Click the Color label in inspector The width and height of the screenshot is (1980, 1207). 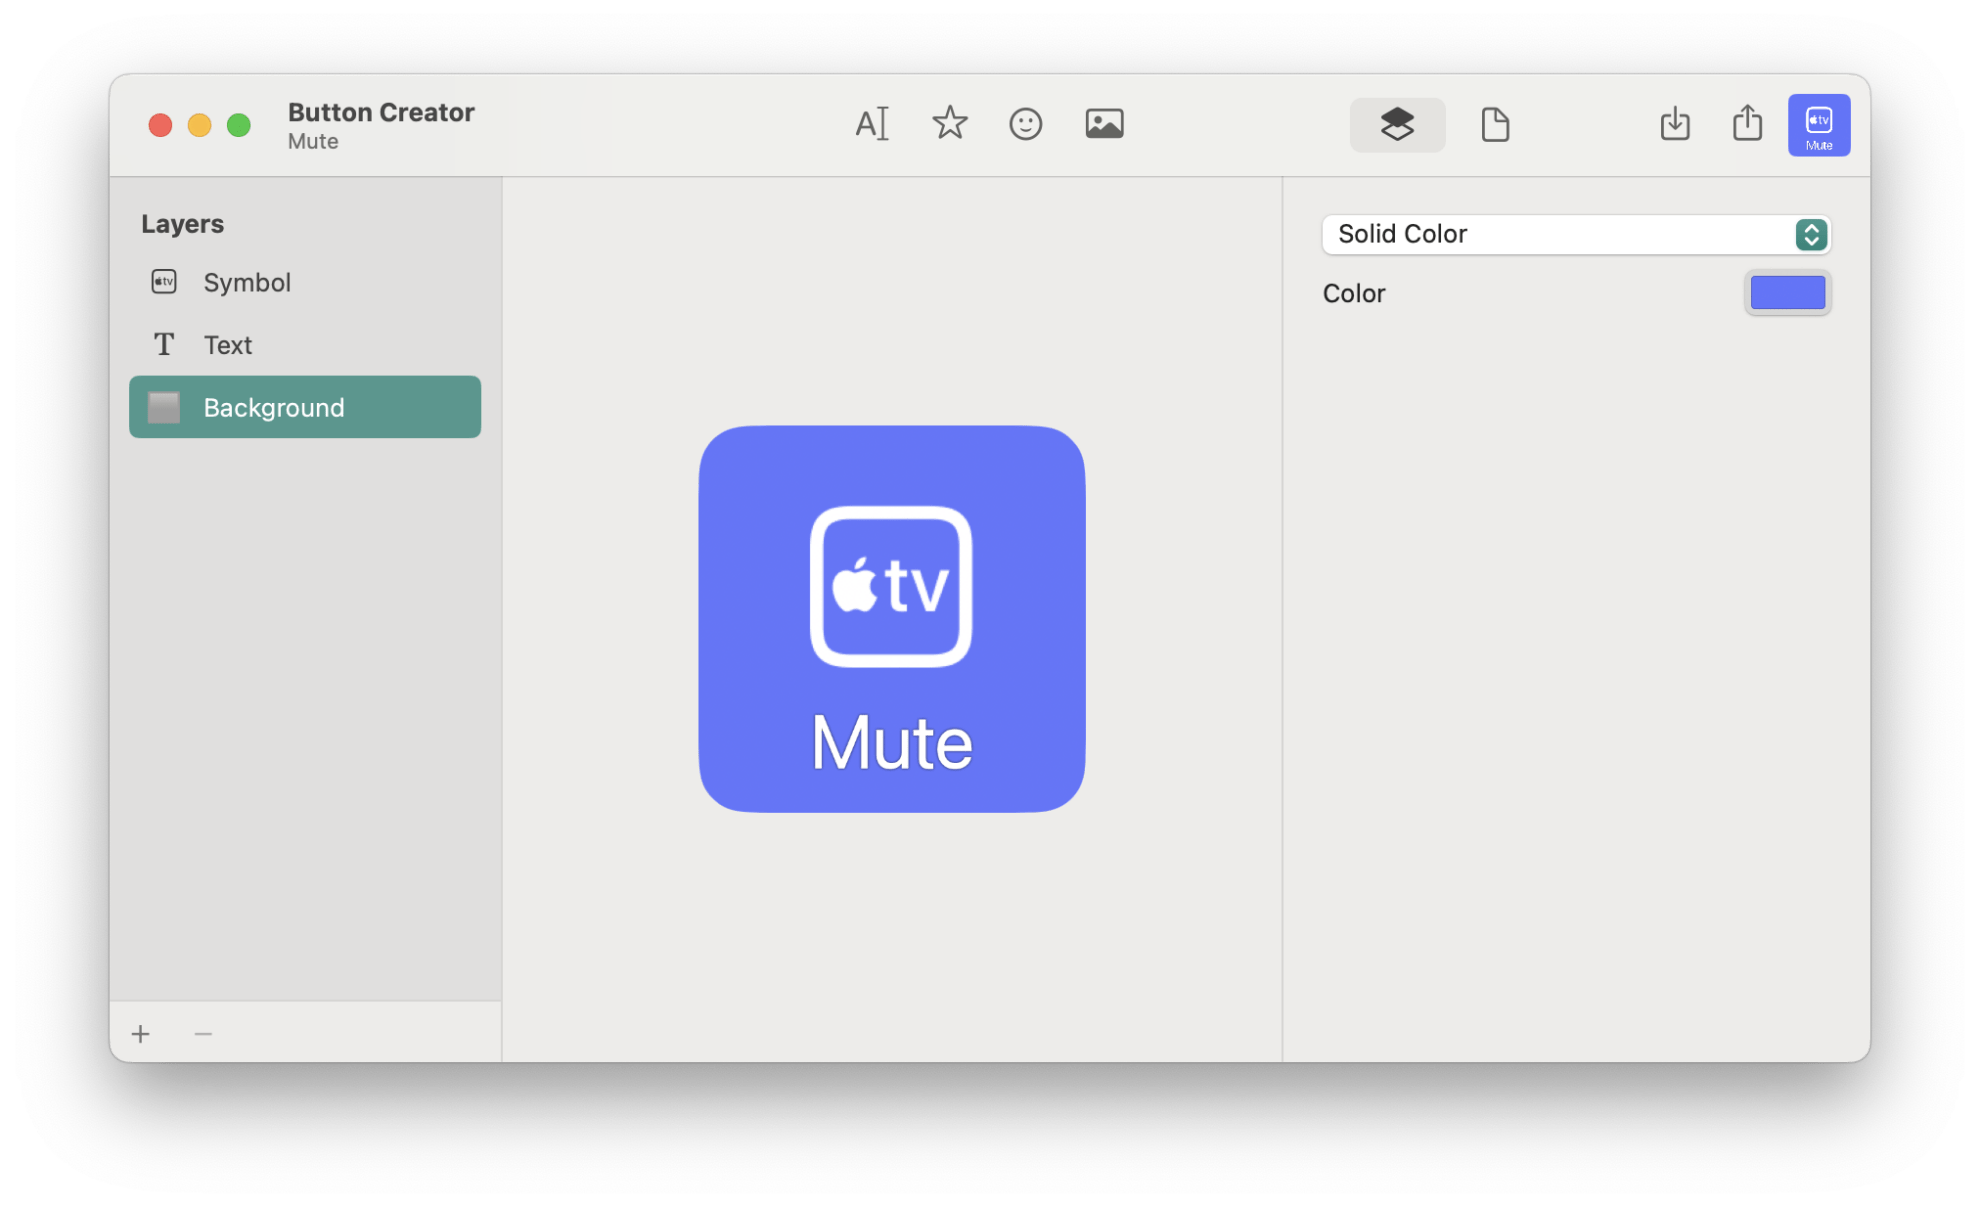[1354, 293]
